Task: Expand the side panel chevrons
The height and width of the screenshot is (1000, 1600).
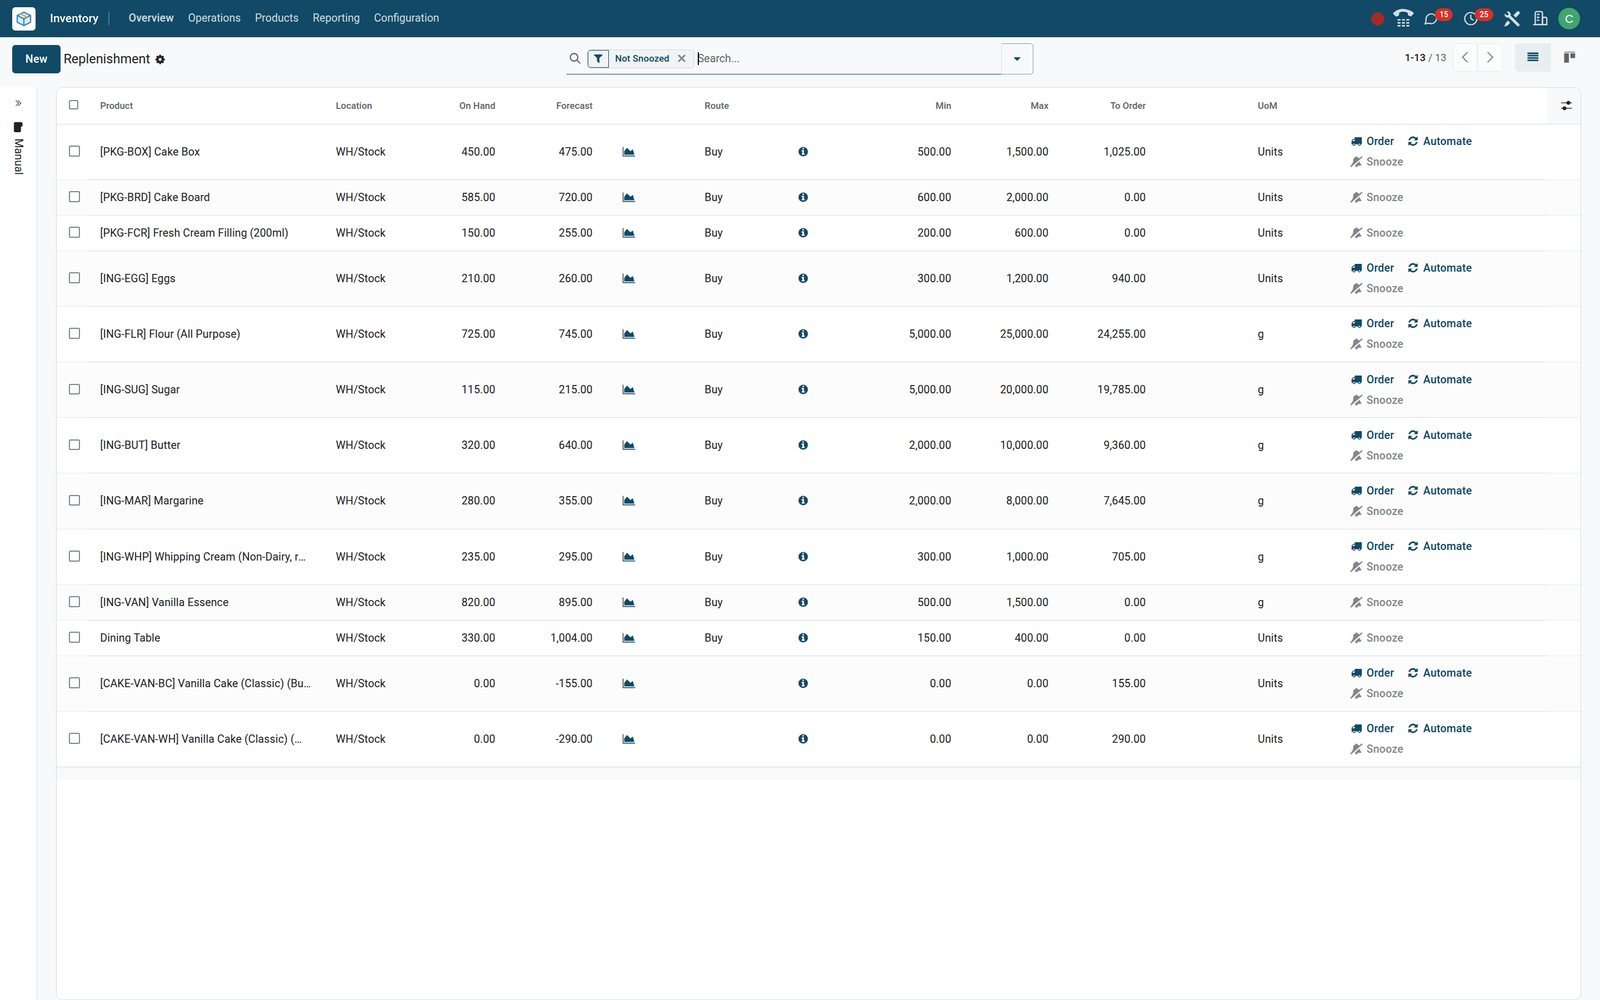Action: 18,103
